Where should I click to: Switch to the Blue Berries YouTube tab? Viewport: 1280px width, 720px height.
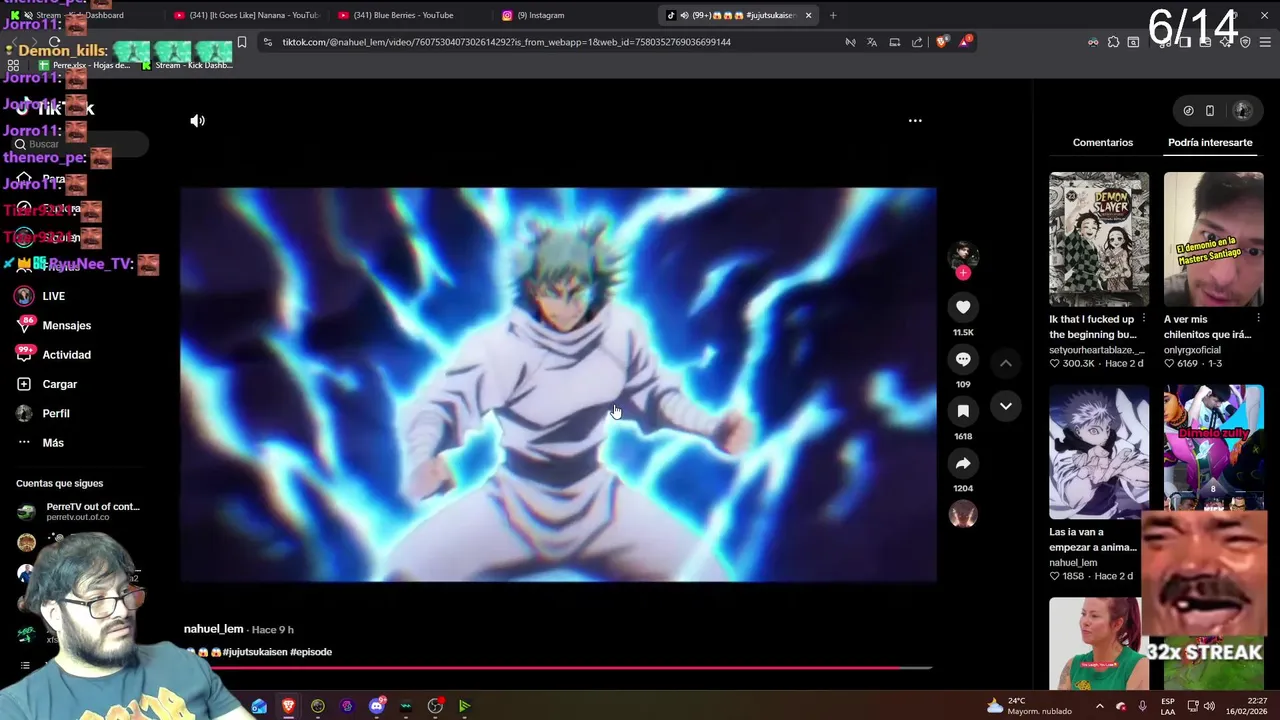(x=403, y=15)
